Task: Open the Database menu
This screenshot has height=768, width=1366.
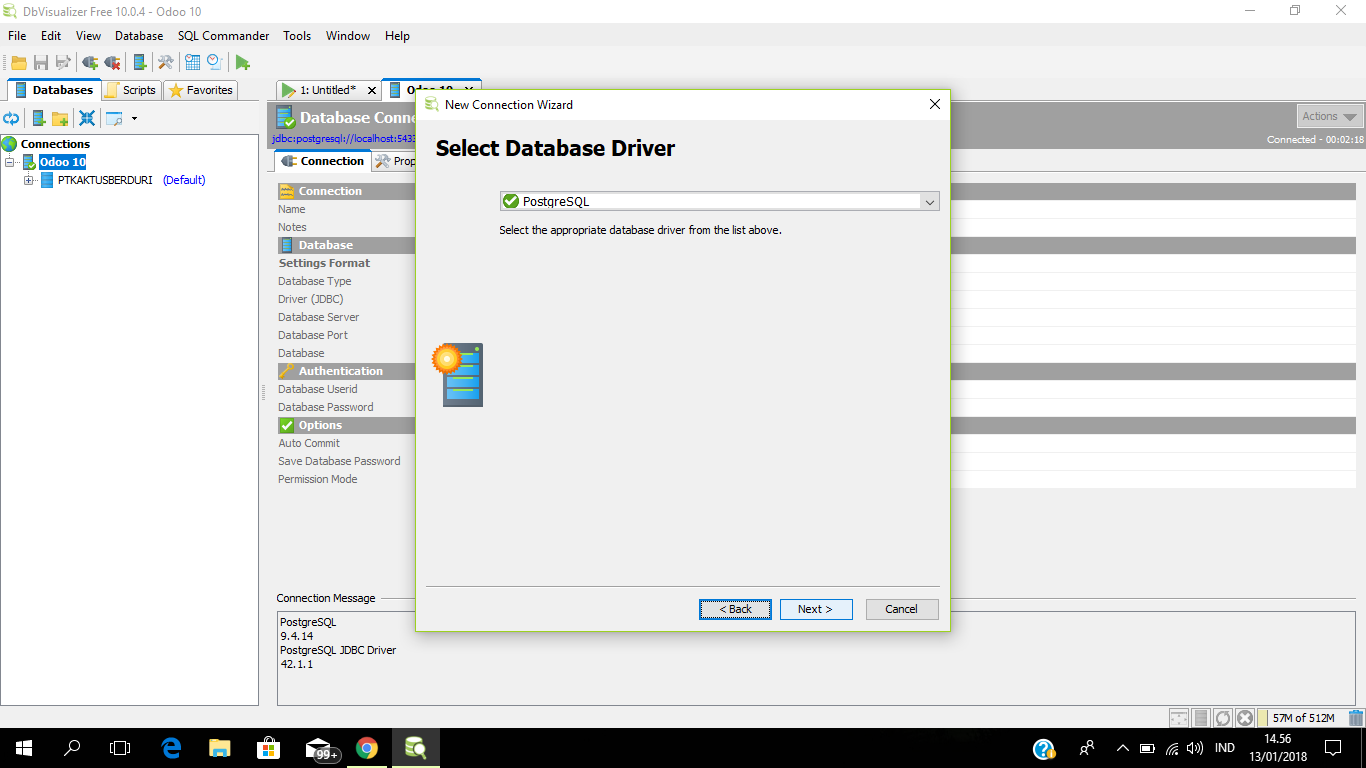Action: 139,35
